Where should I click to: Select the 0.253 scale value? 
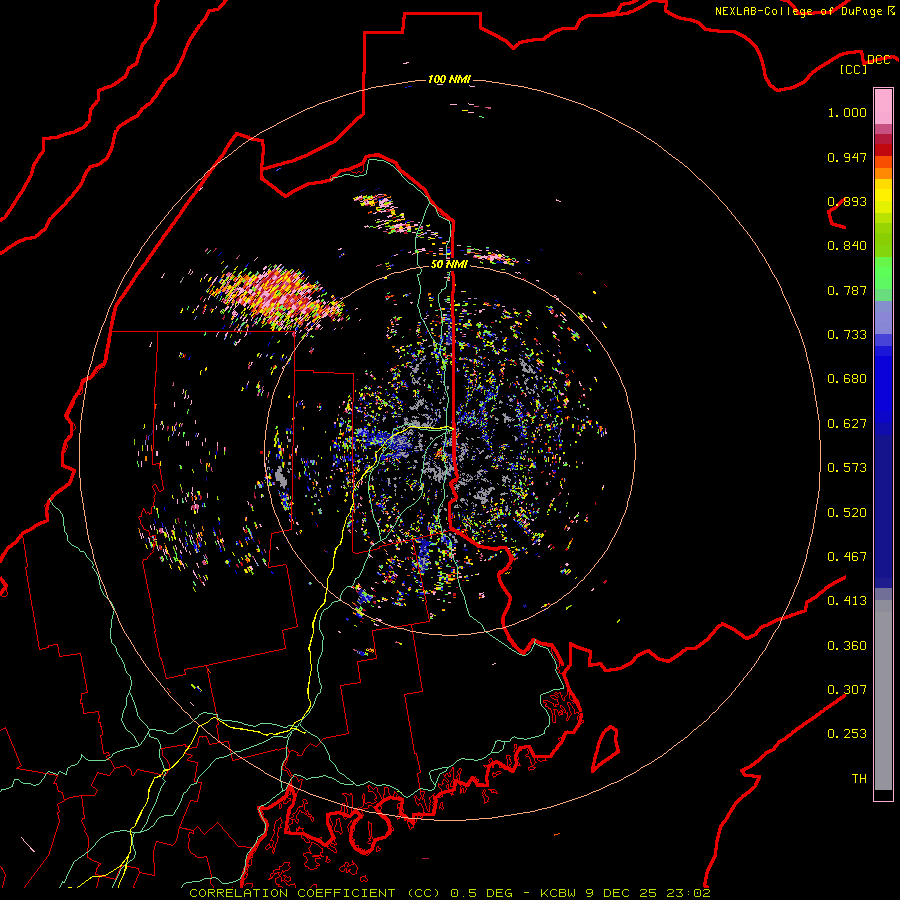point(847,734)
